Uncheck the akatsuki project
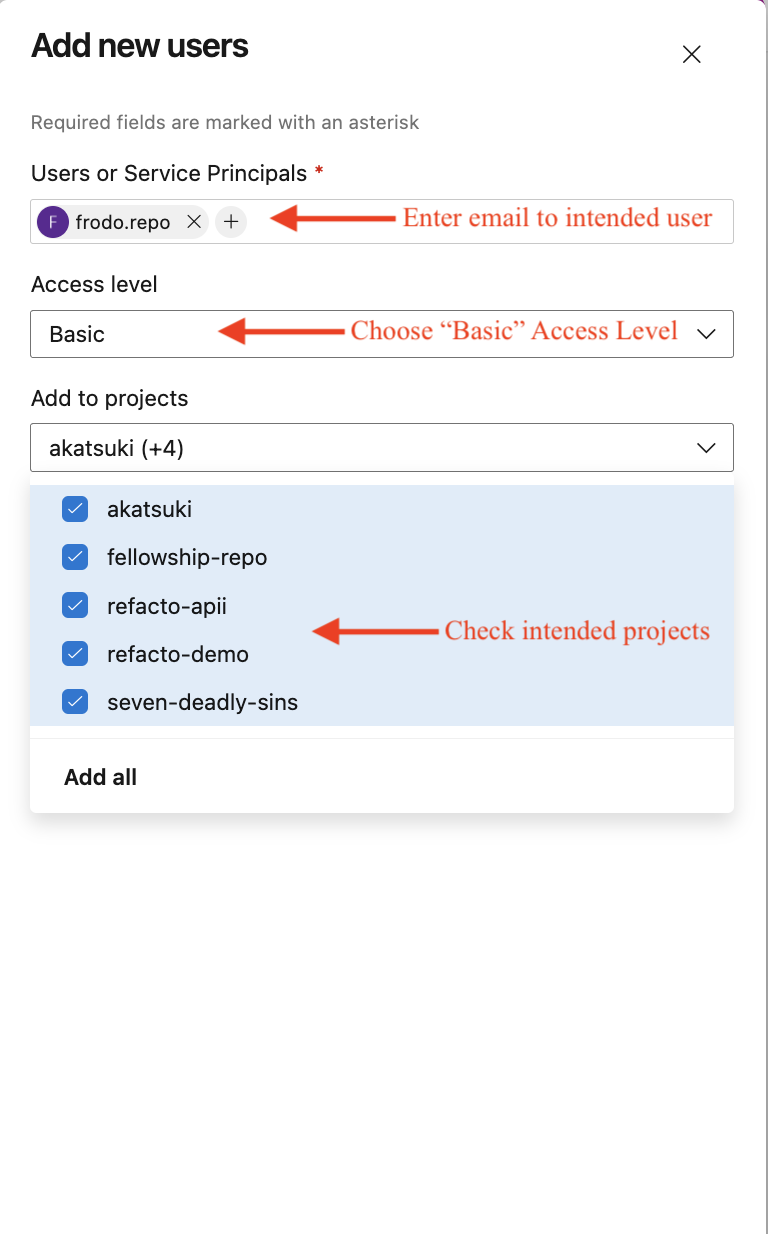The image size is (768, 1234). pyautogui.click(x=74, y=508)
